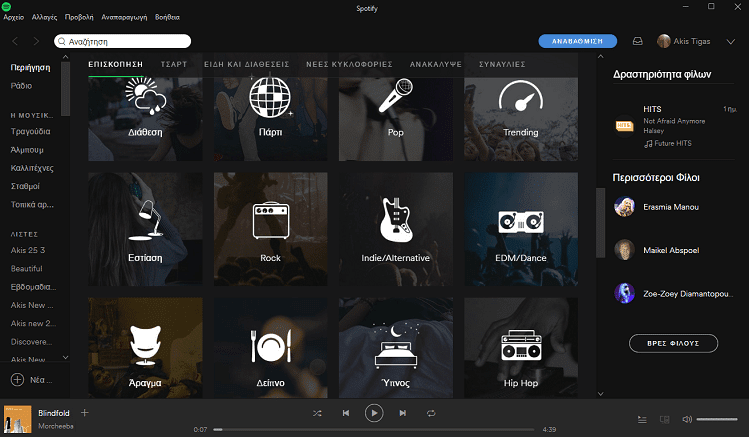Click the search magnifier icon

[62, 42]
